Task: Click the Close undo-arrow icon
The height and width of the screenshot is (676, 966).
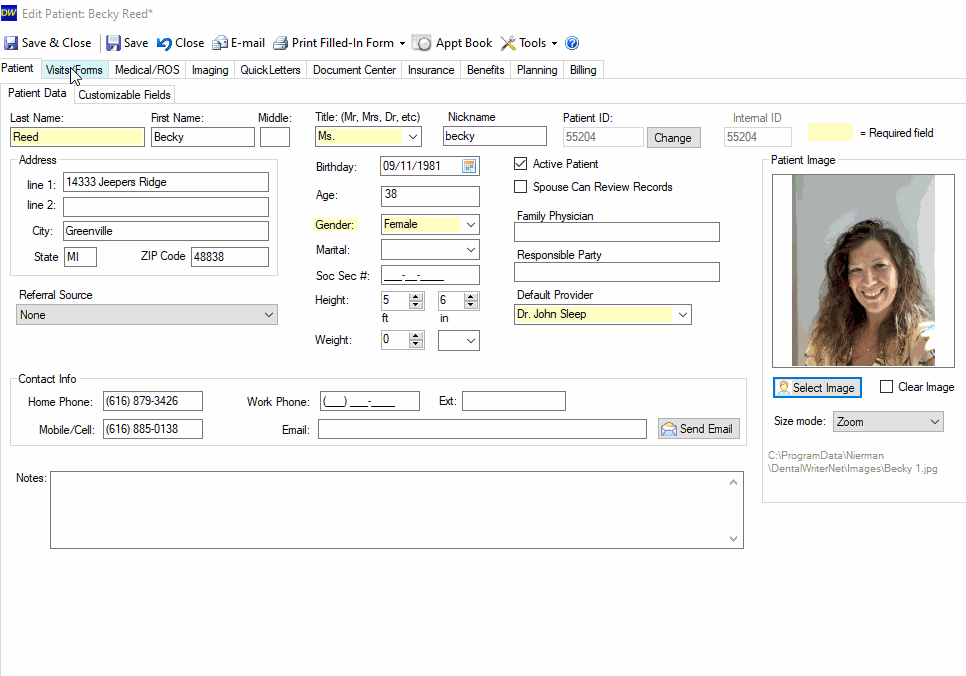Action: tap(164, 43)
